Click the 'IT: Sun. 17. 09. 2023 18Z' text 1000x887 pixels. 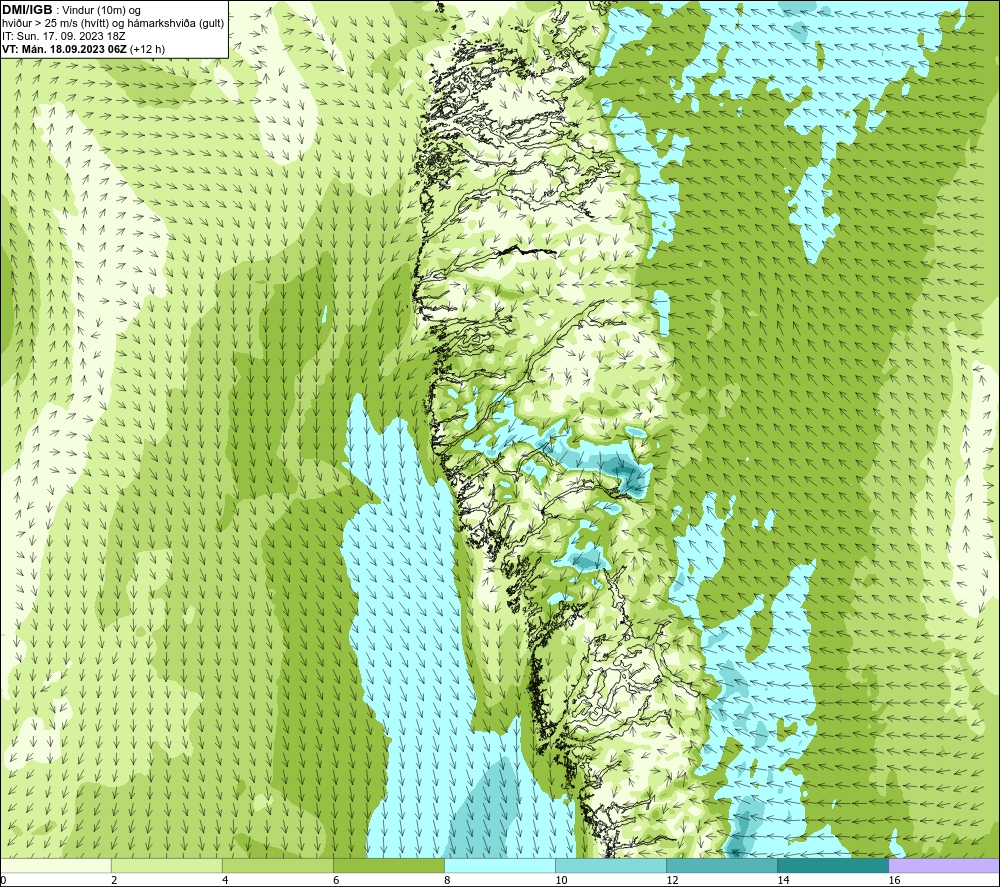64,36
